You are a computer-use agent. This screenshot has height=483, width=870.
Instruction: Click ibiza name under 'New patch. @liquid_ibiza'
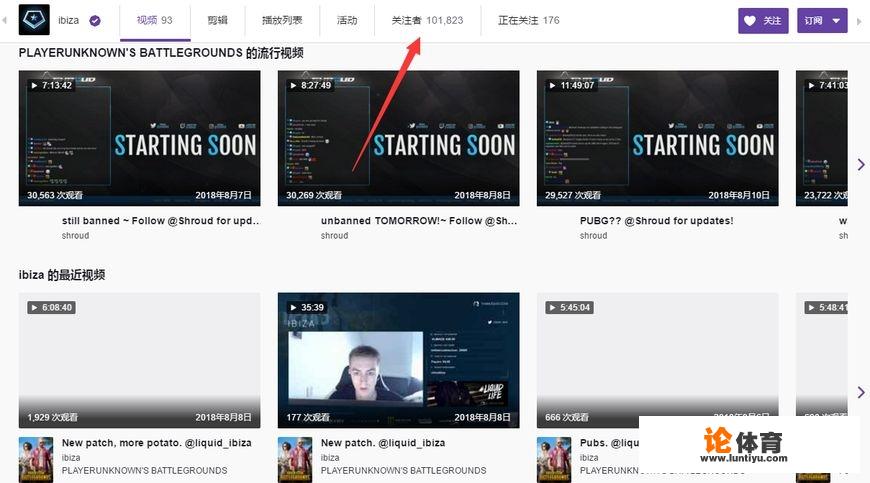pyautogui.click(x=330, y=457)
